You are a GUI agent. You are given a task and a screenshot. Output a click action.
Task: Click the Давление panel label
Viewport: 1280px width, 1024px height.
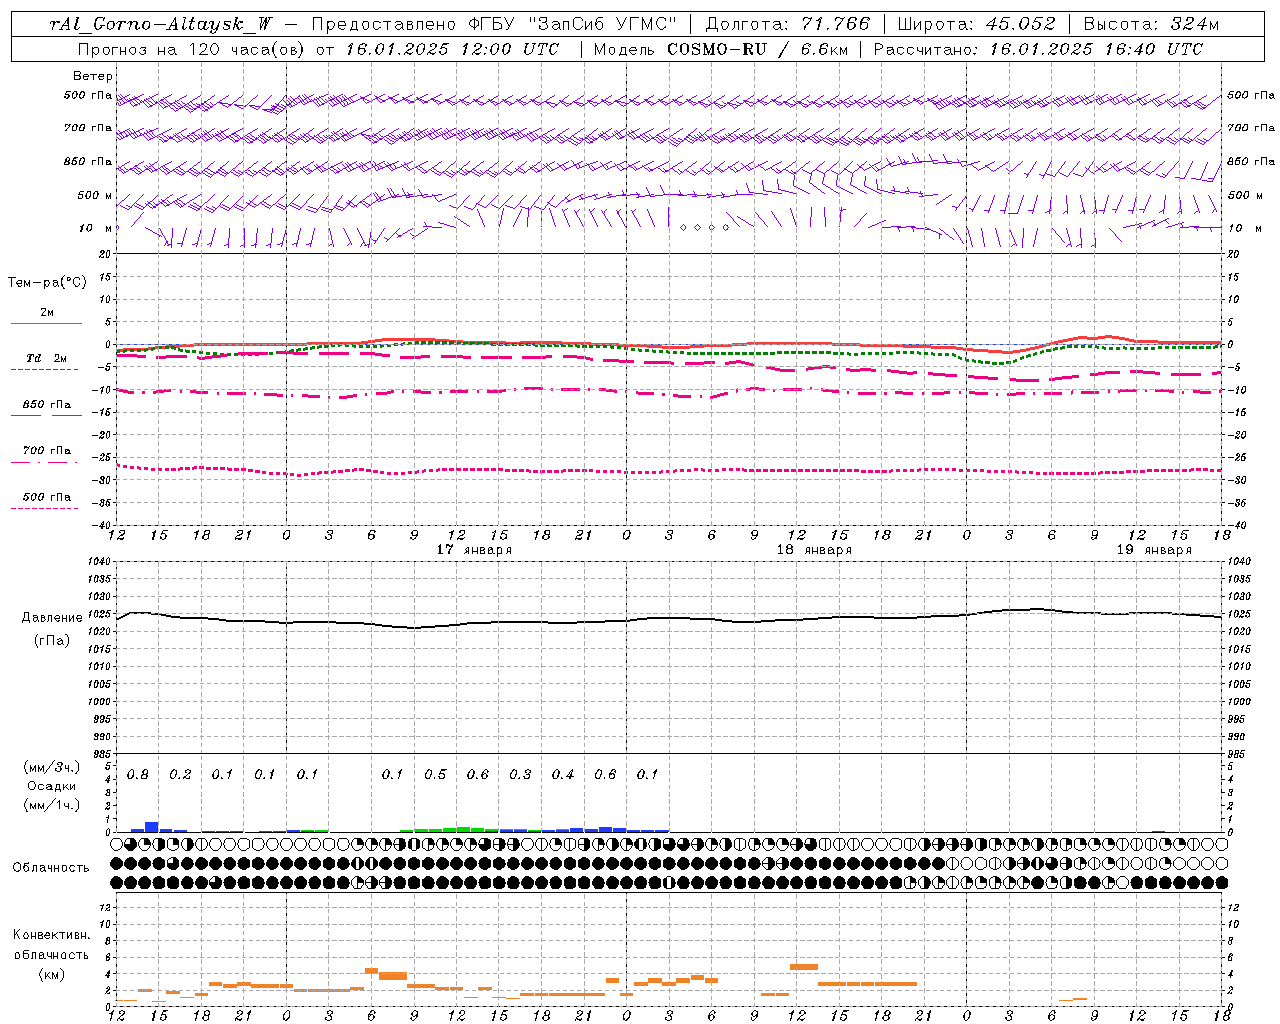pos(52,618)
